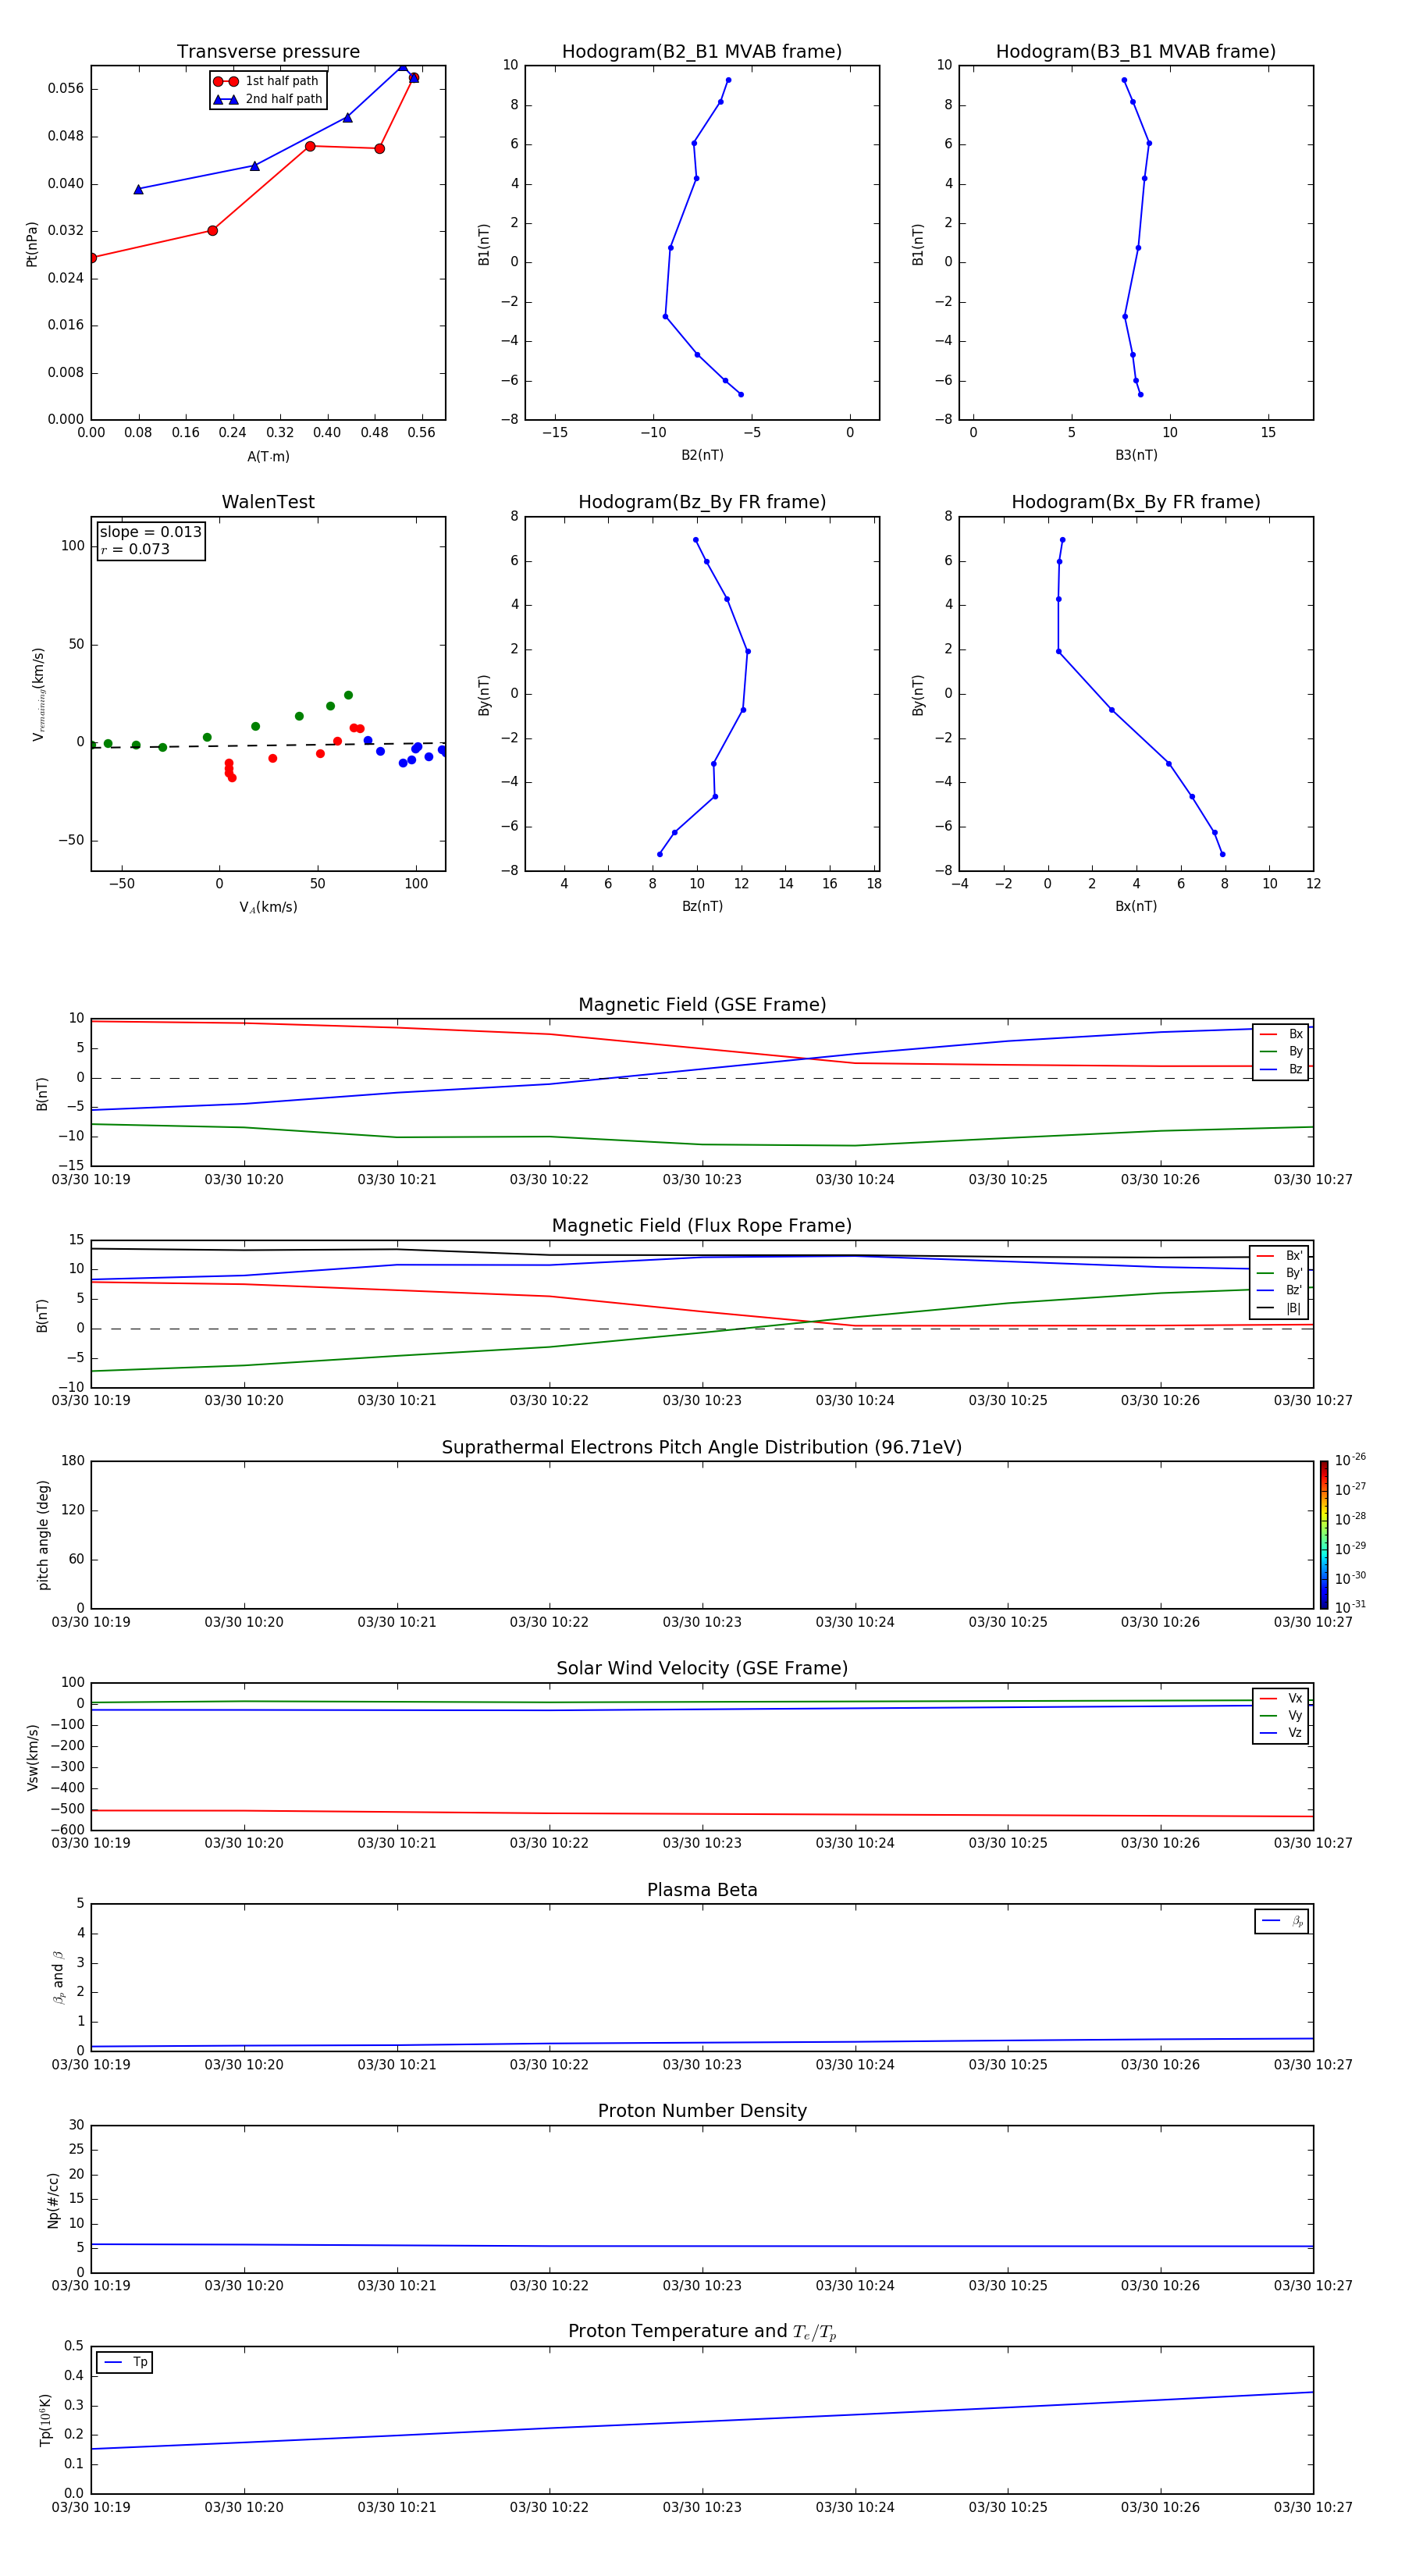Click the 'Magnetic Field (Flux Rope Frame)' title
Image resolution: width=1405 pixels, height=2576 pixels.
(x=702, y=1225)
